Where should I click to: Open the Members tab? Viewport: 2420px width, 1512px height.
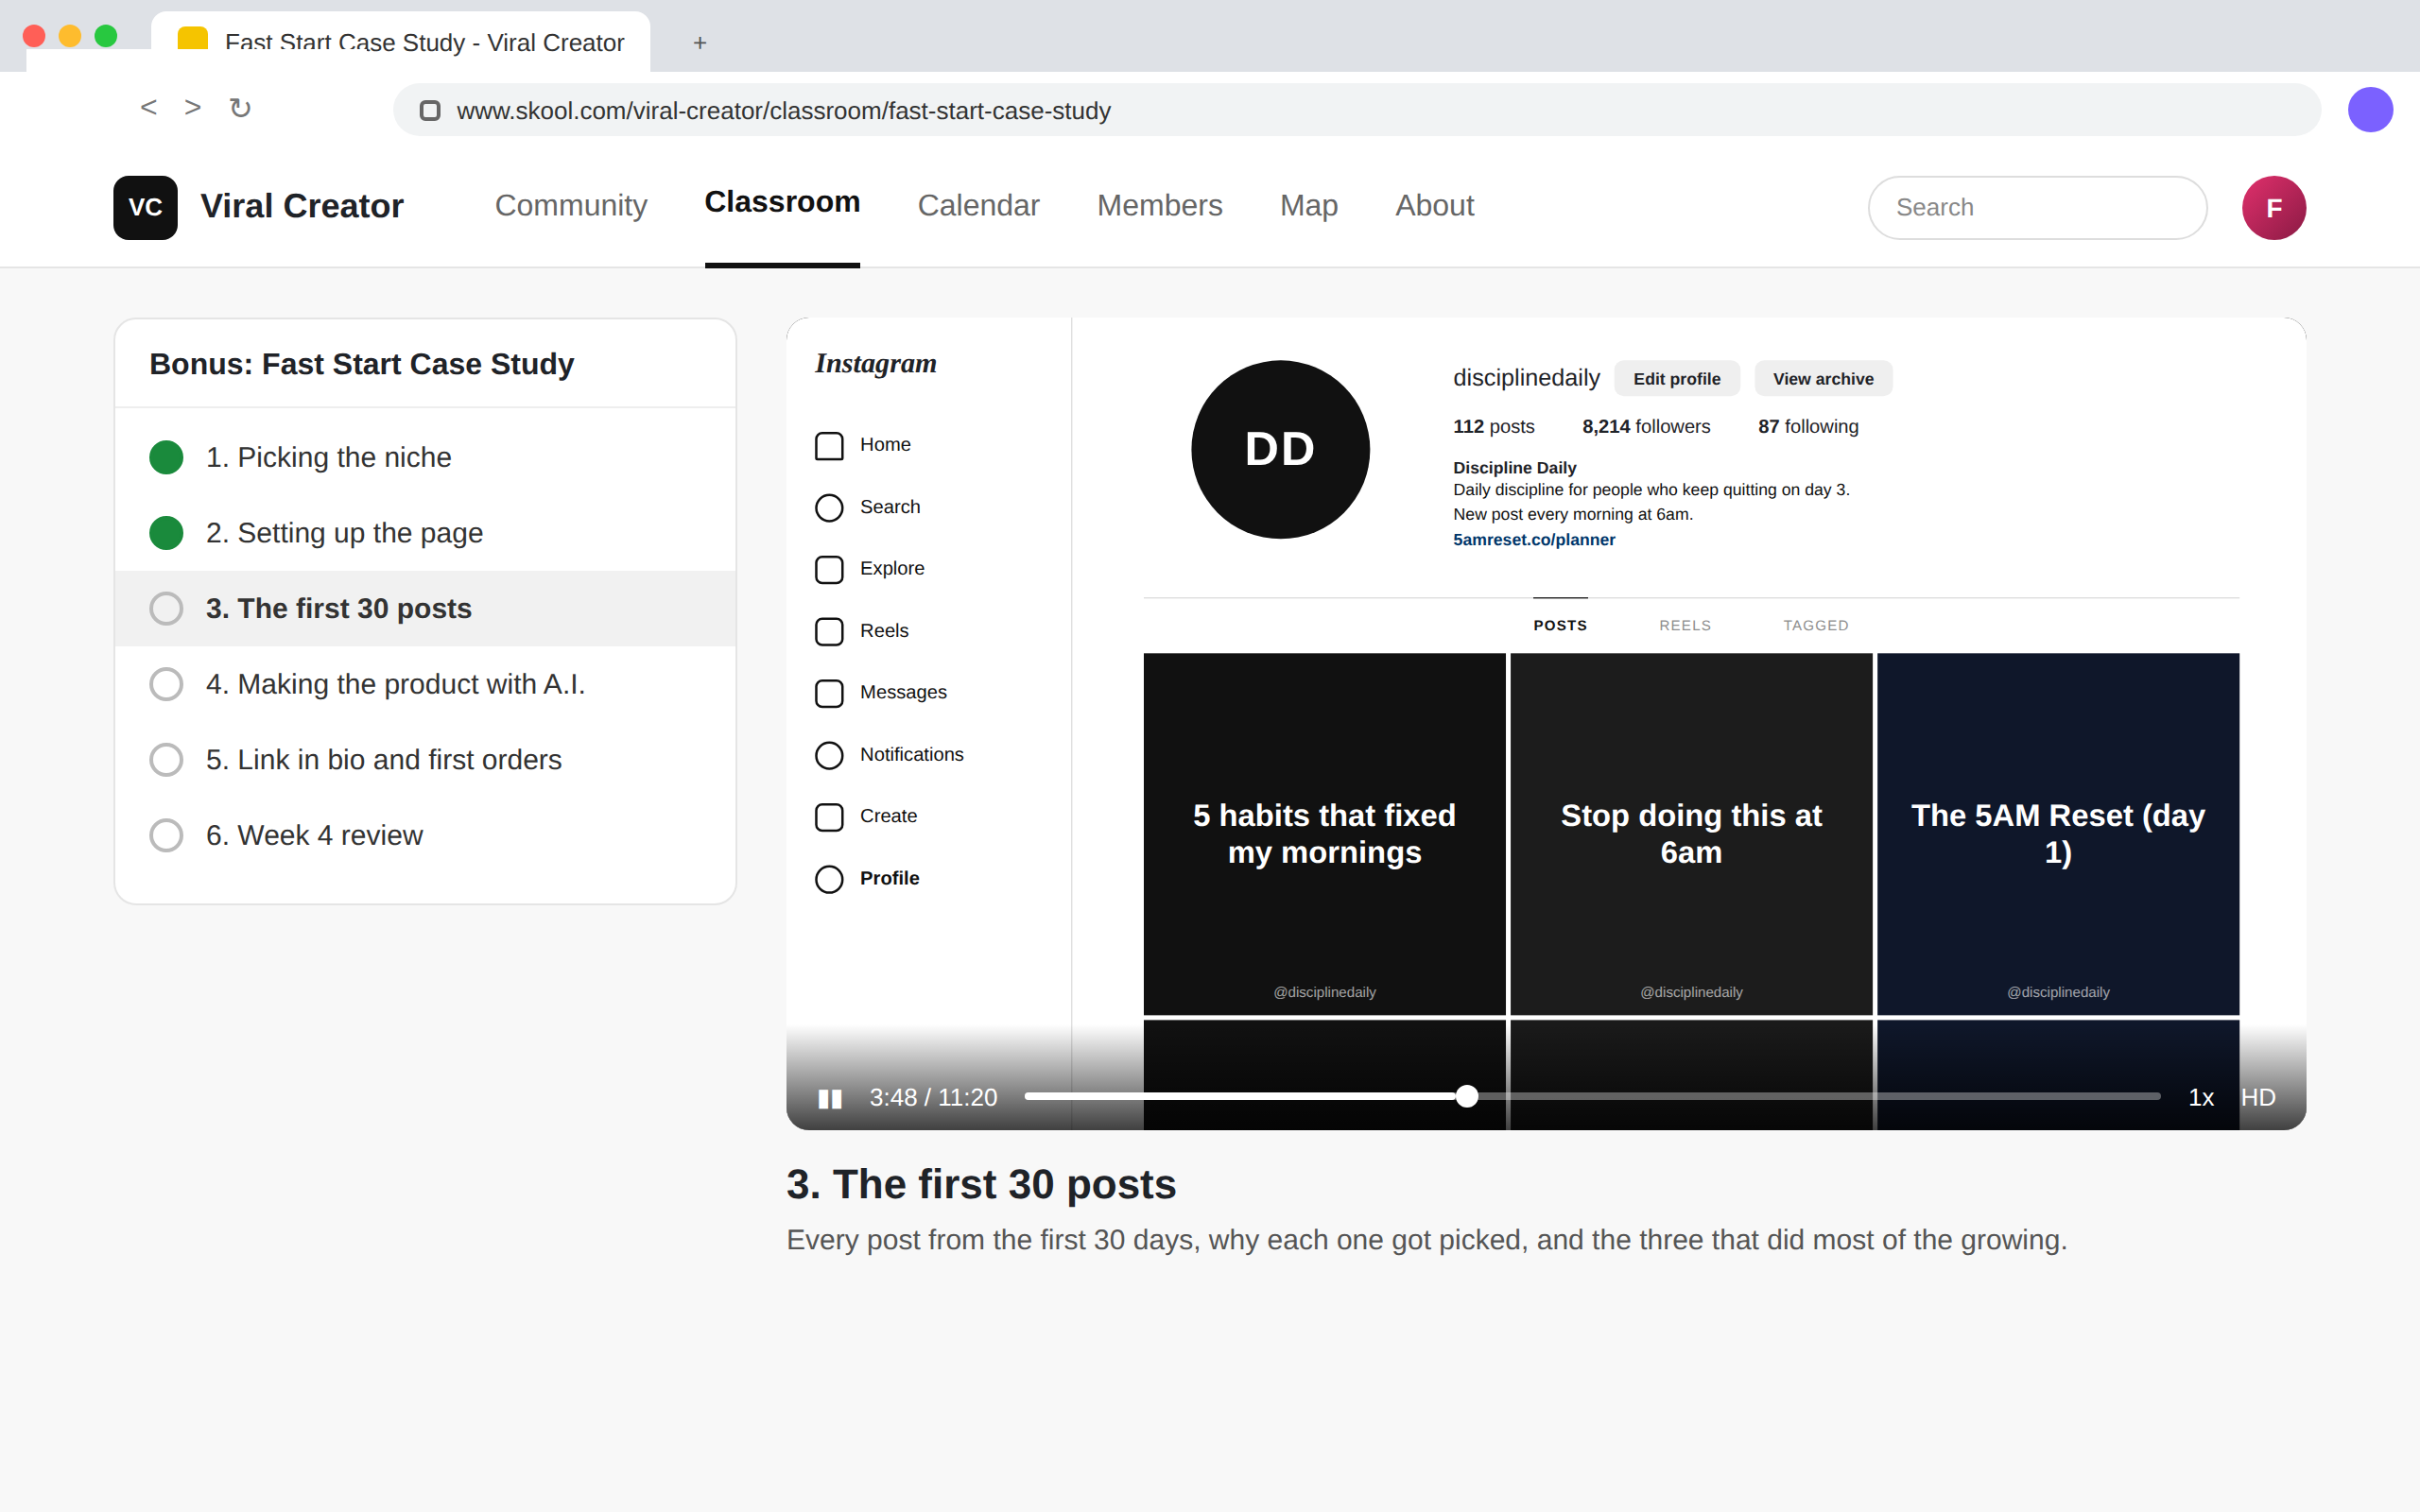1159,205
